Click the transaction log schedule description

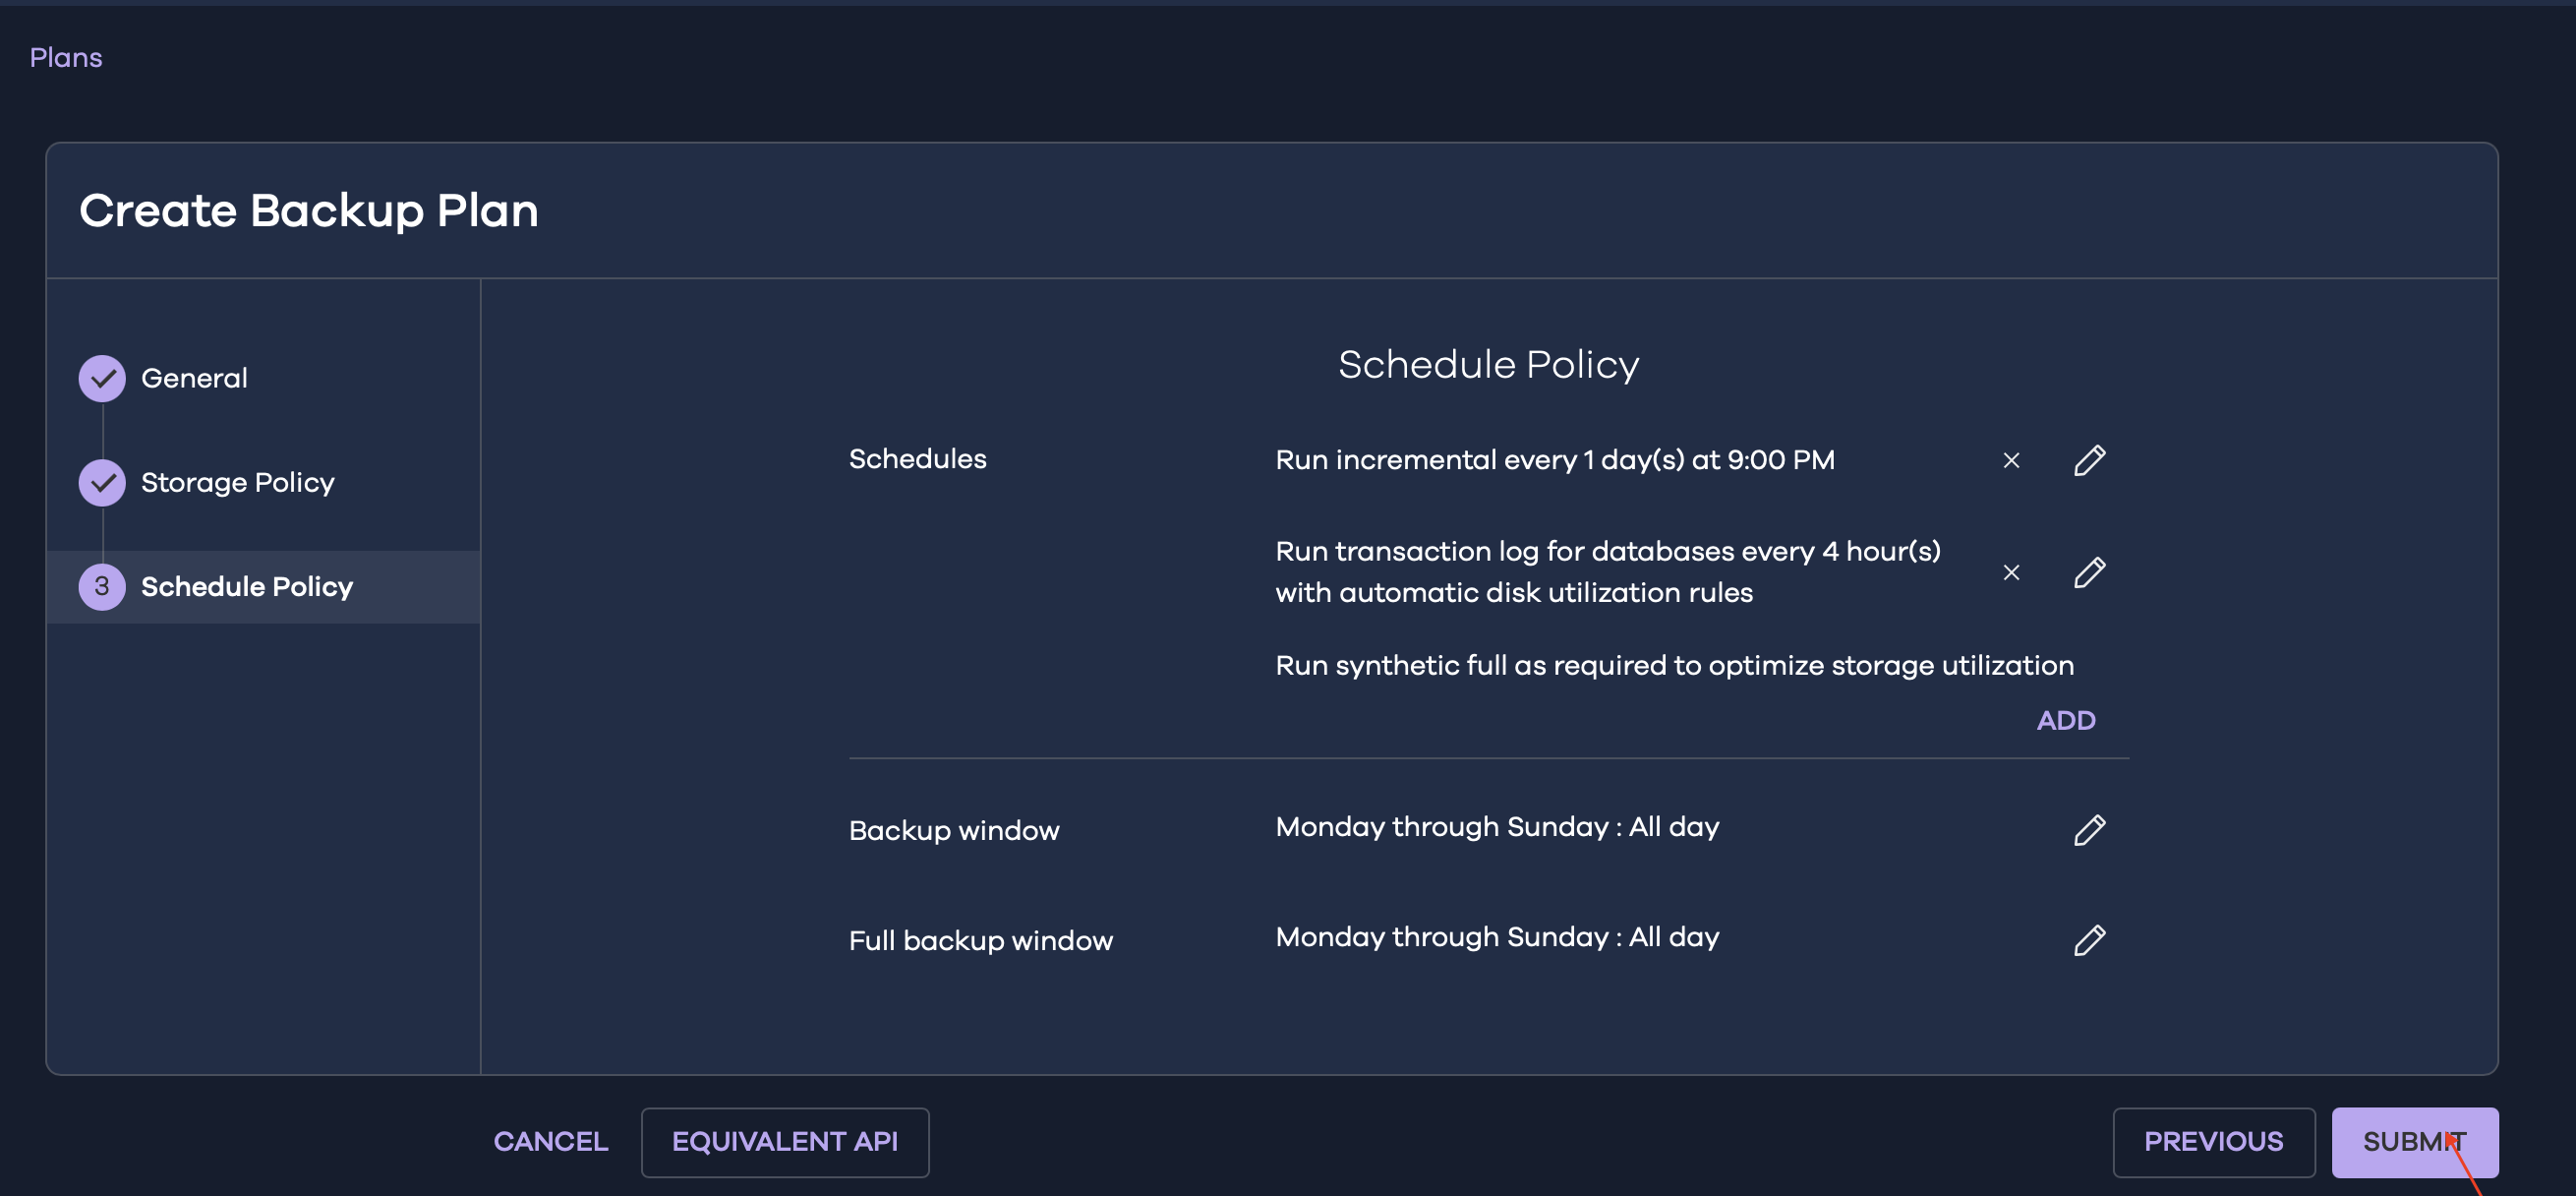1608,572
